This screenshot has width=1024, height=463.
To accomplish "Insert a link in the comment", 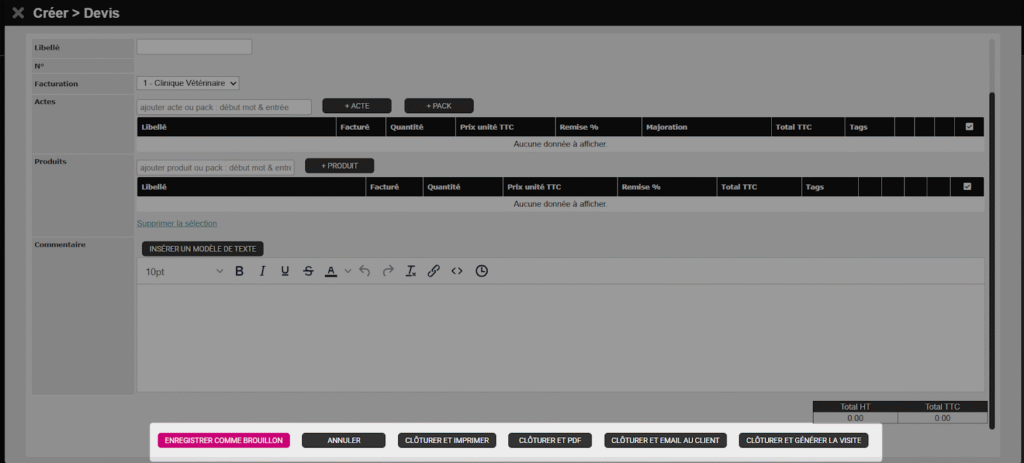I will (x=433, y=271).
